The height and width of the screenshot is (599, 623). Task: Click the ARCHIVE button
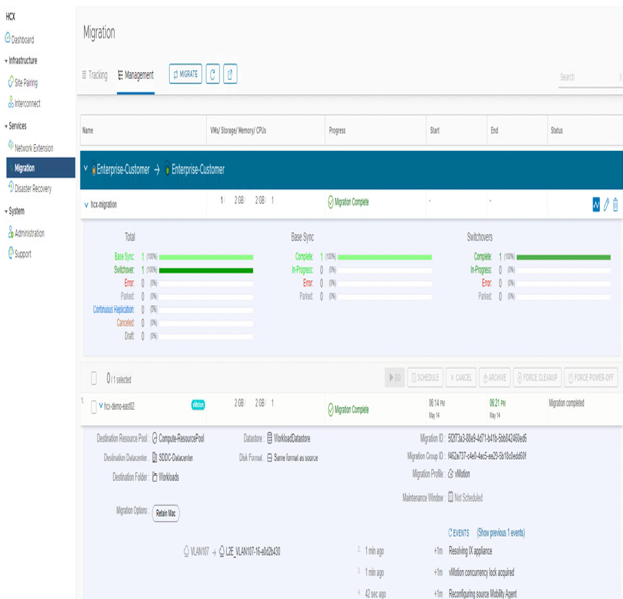pyautogui.click(x=495, y=377)
